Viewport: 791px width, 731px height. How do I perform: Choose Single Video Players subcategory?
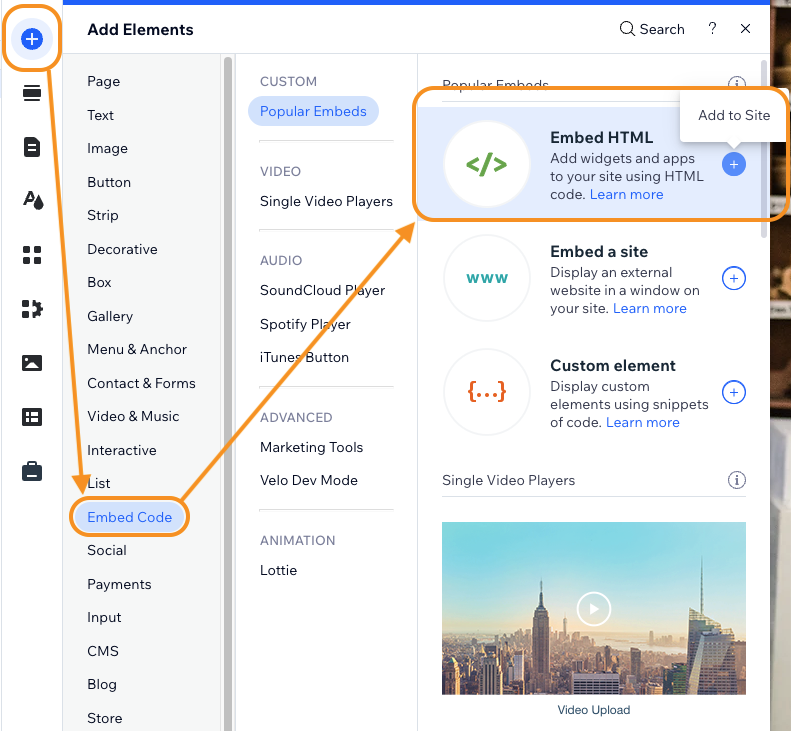(326, 201)
